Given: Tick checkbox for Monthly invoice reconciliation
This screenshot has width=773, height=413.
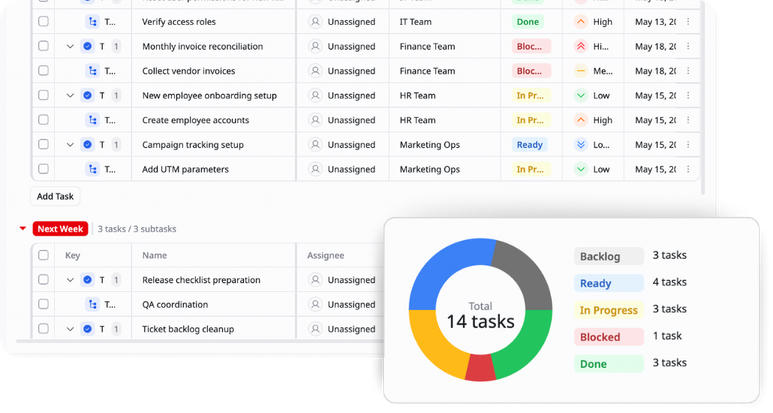Looking at the screenshot, I should (x=43, y=46).
